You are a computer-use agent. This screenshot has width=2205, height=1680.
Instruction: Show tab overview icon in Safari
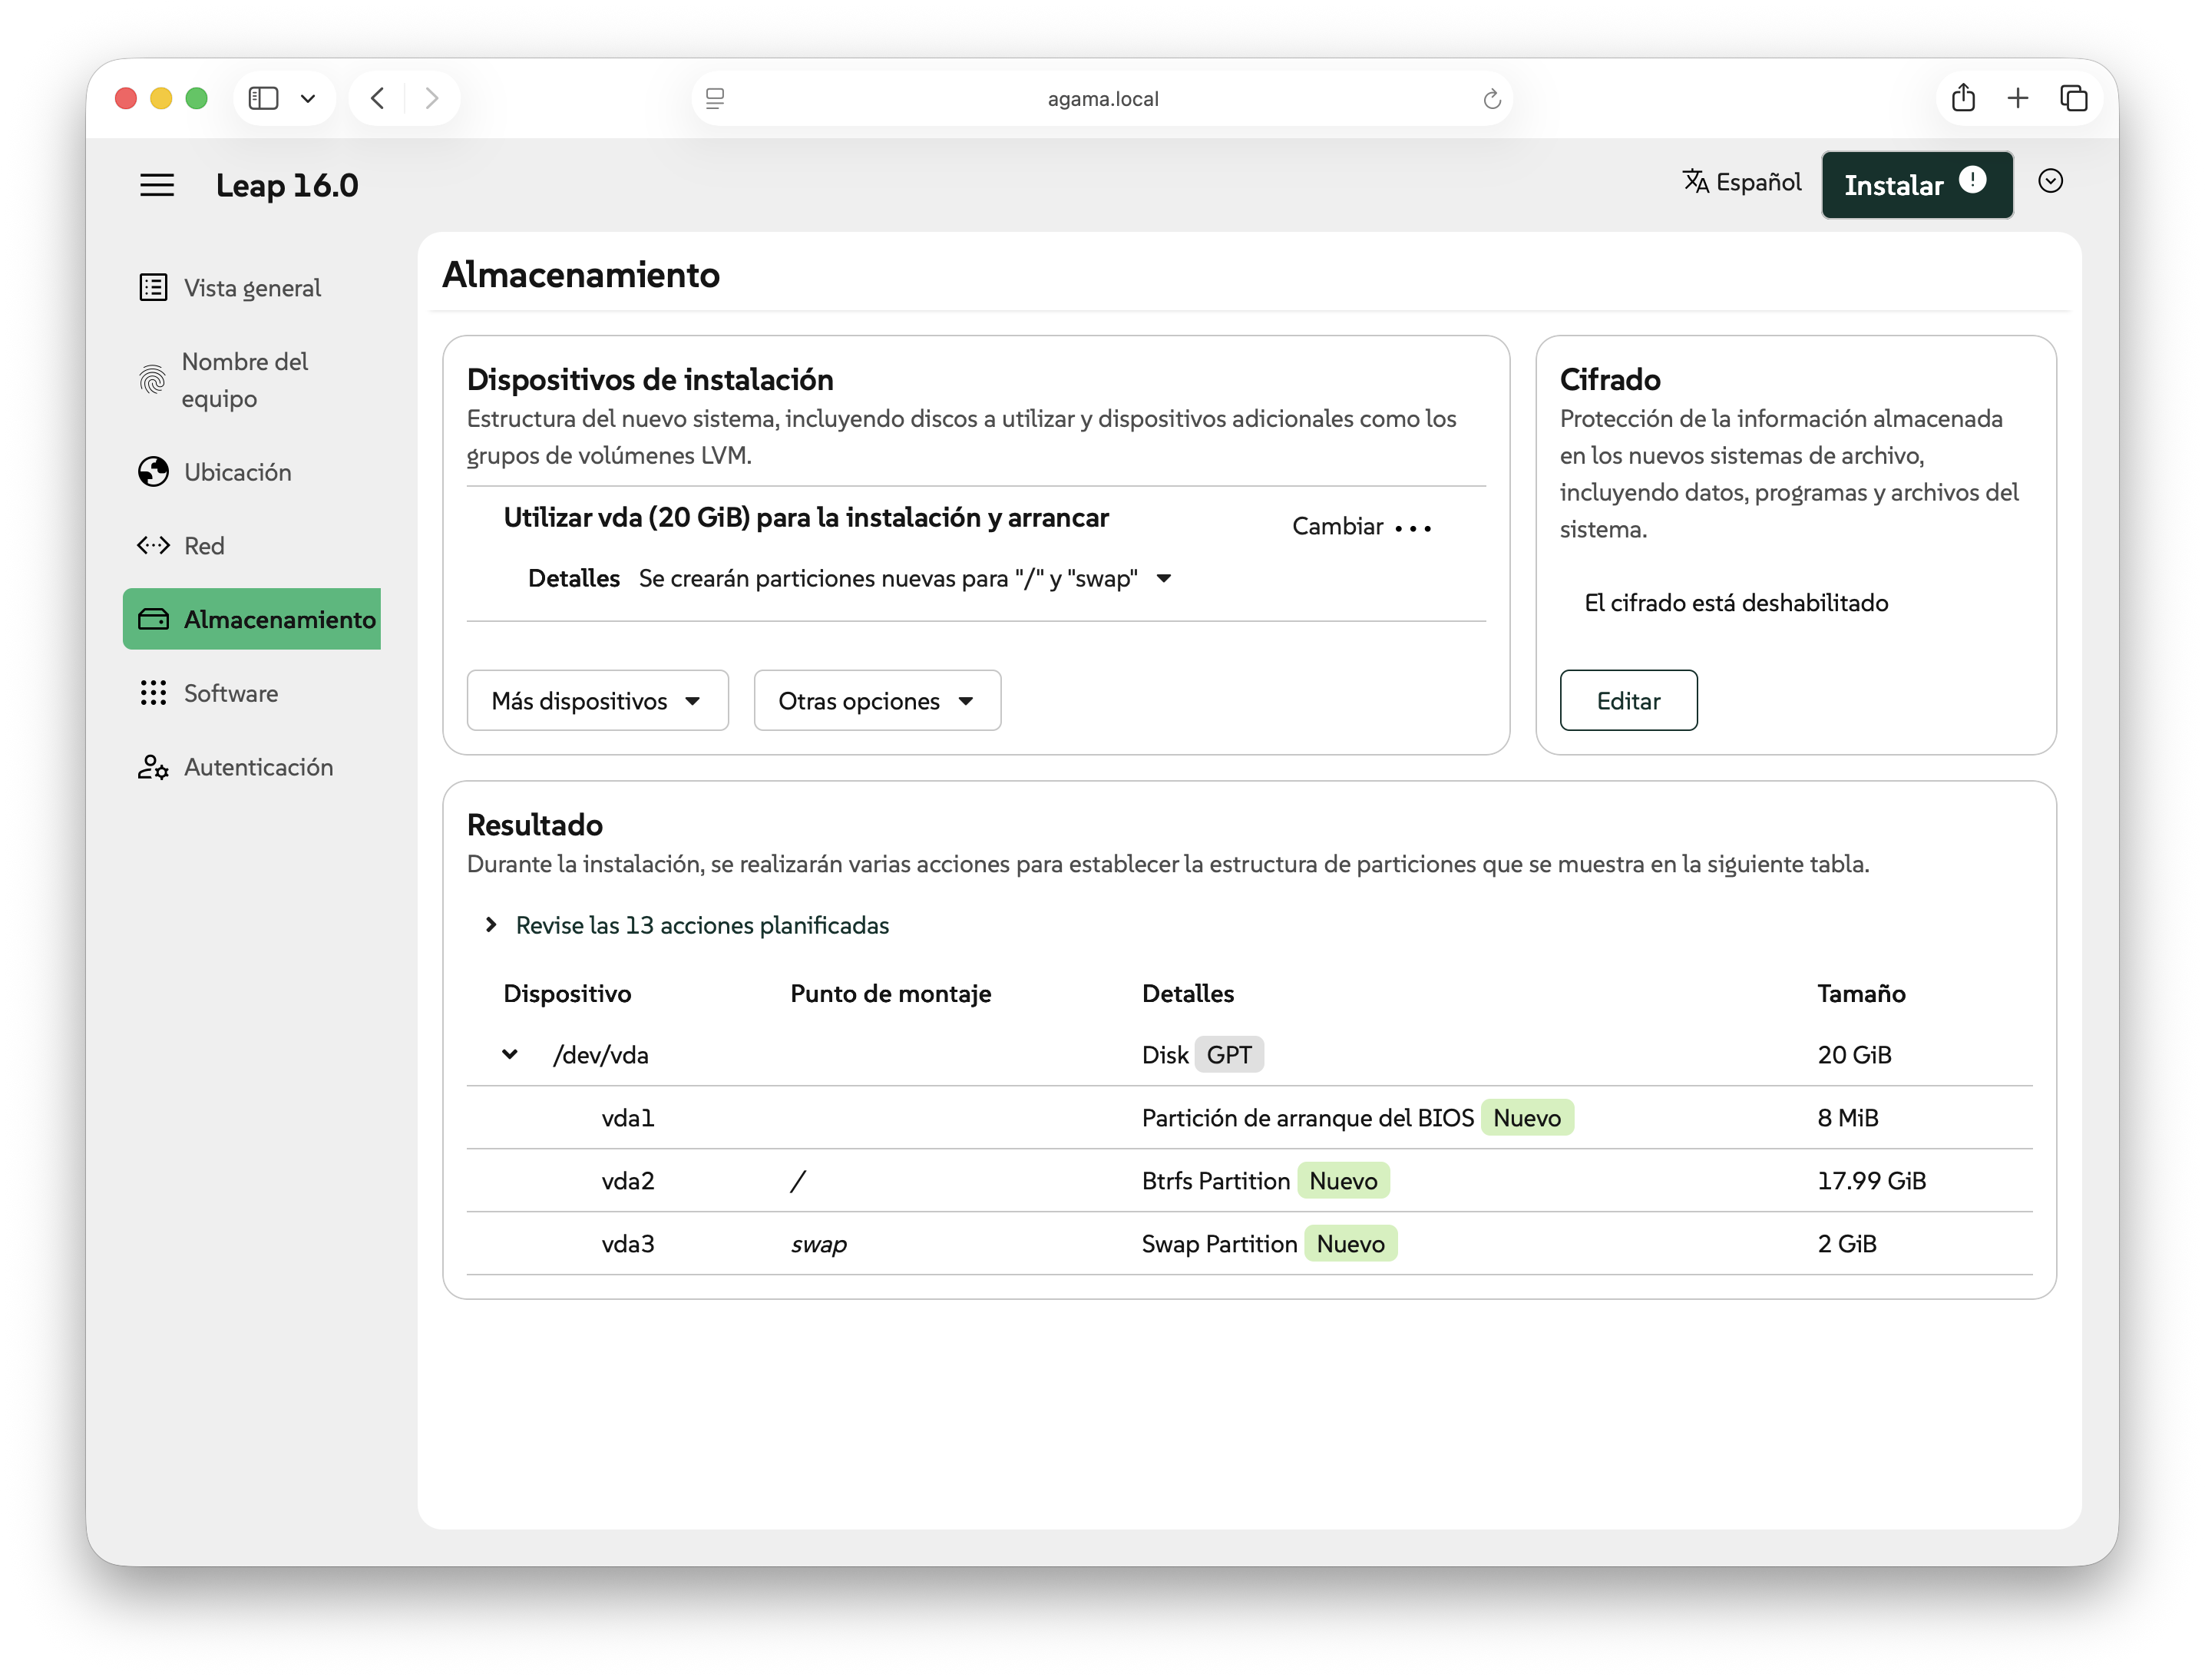tap(2074, 98)
